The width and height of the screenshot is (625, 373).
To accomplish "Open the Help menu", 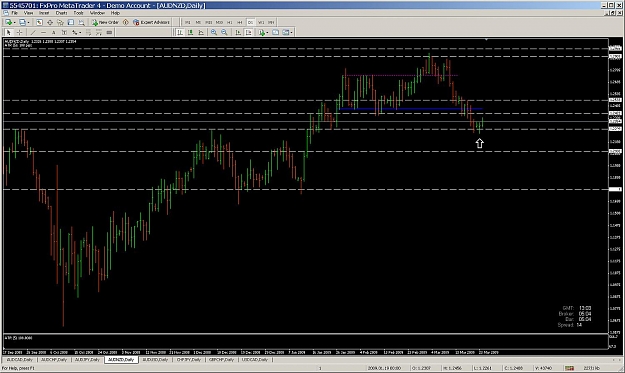I will click(x=115, y=13).
